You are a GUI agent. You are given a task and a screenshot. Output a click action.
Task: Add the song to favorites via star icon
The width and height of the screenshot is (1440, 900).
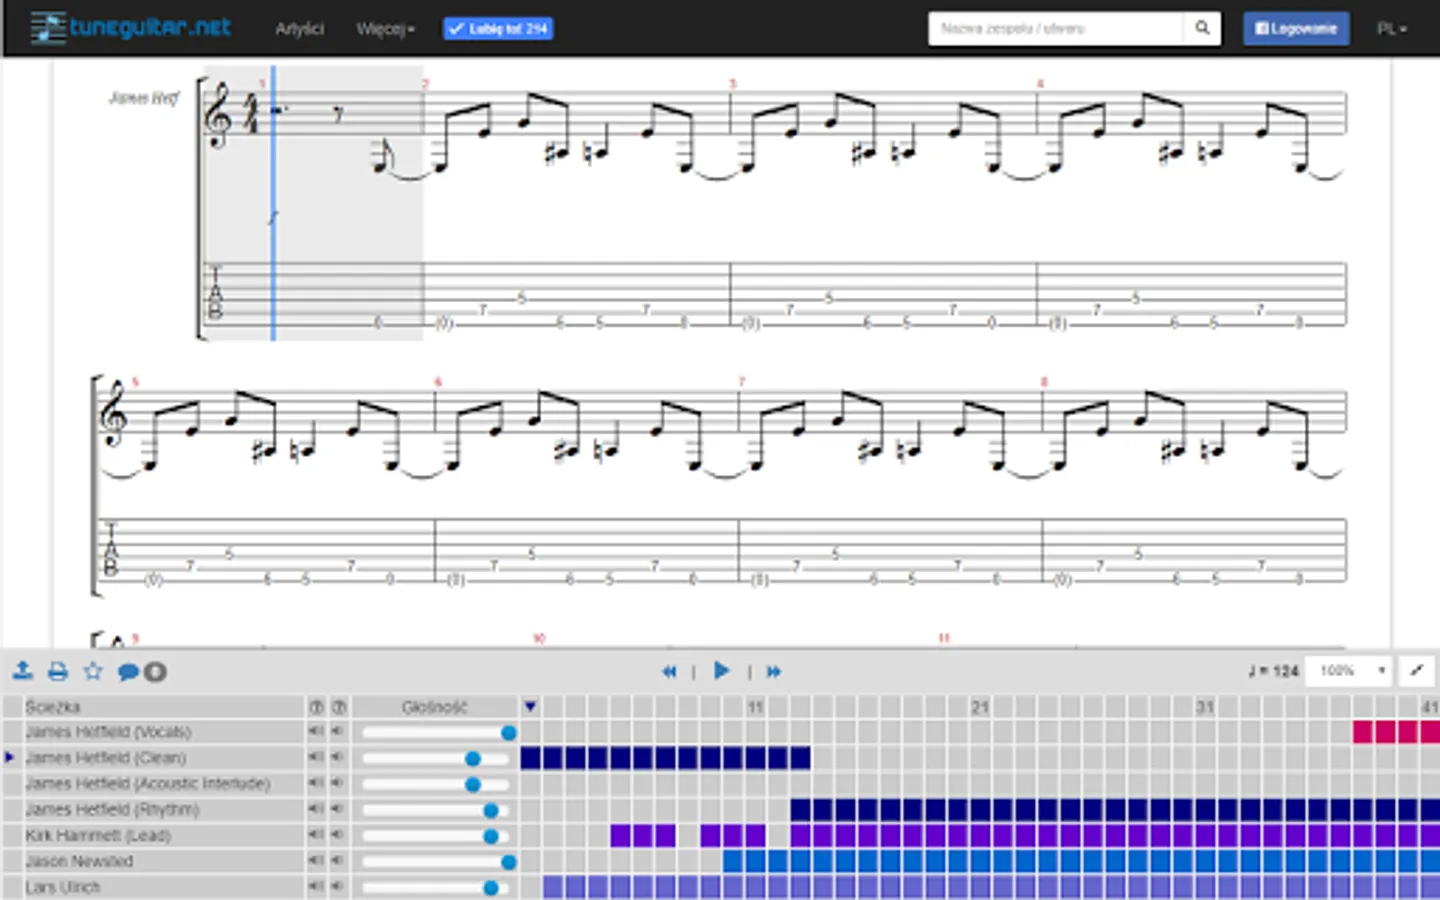(x=93, y=671)
